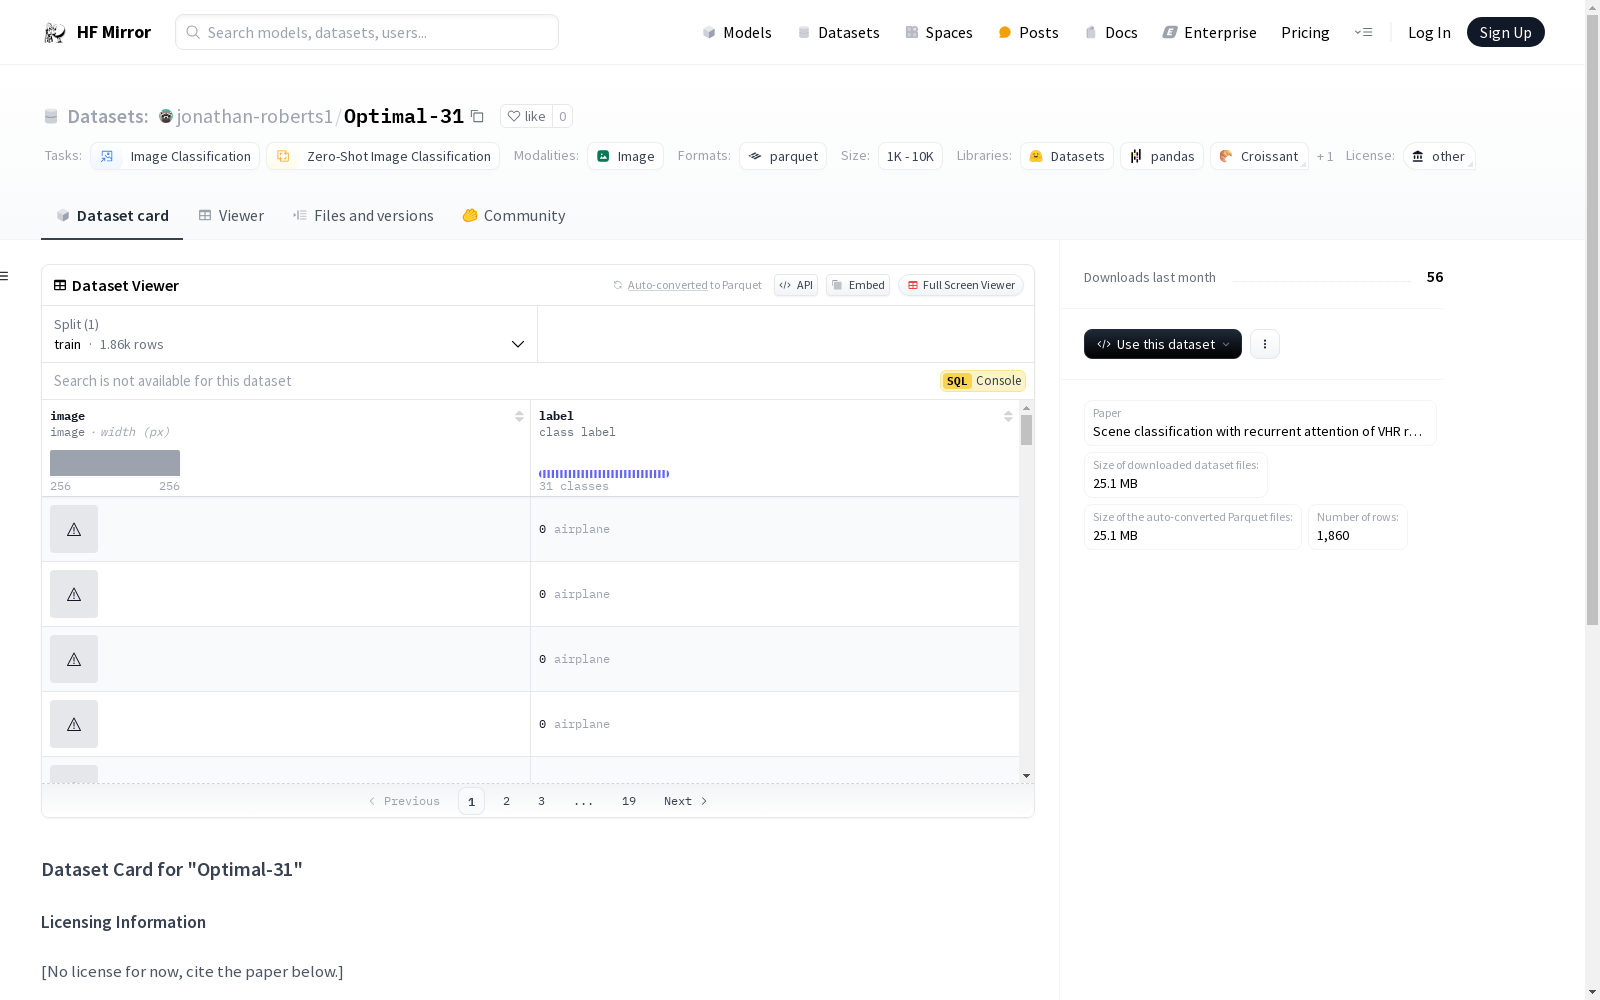Open the Datasets nav item
Screen dimensions: 1600x1000
pos(838,32)
